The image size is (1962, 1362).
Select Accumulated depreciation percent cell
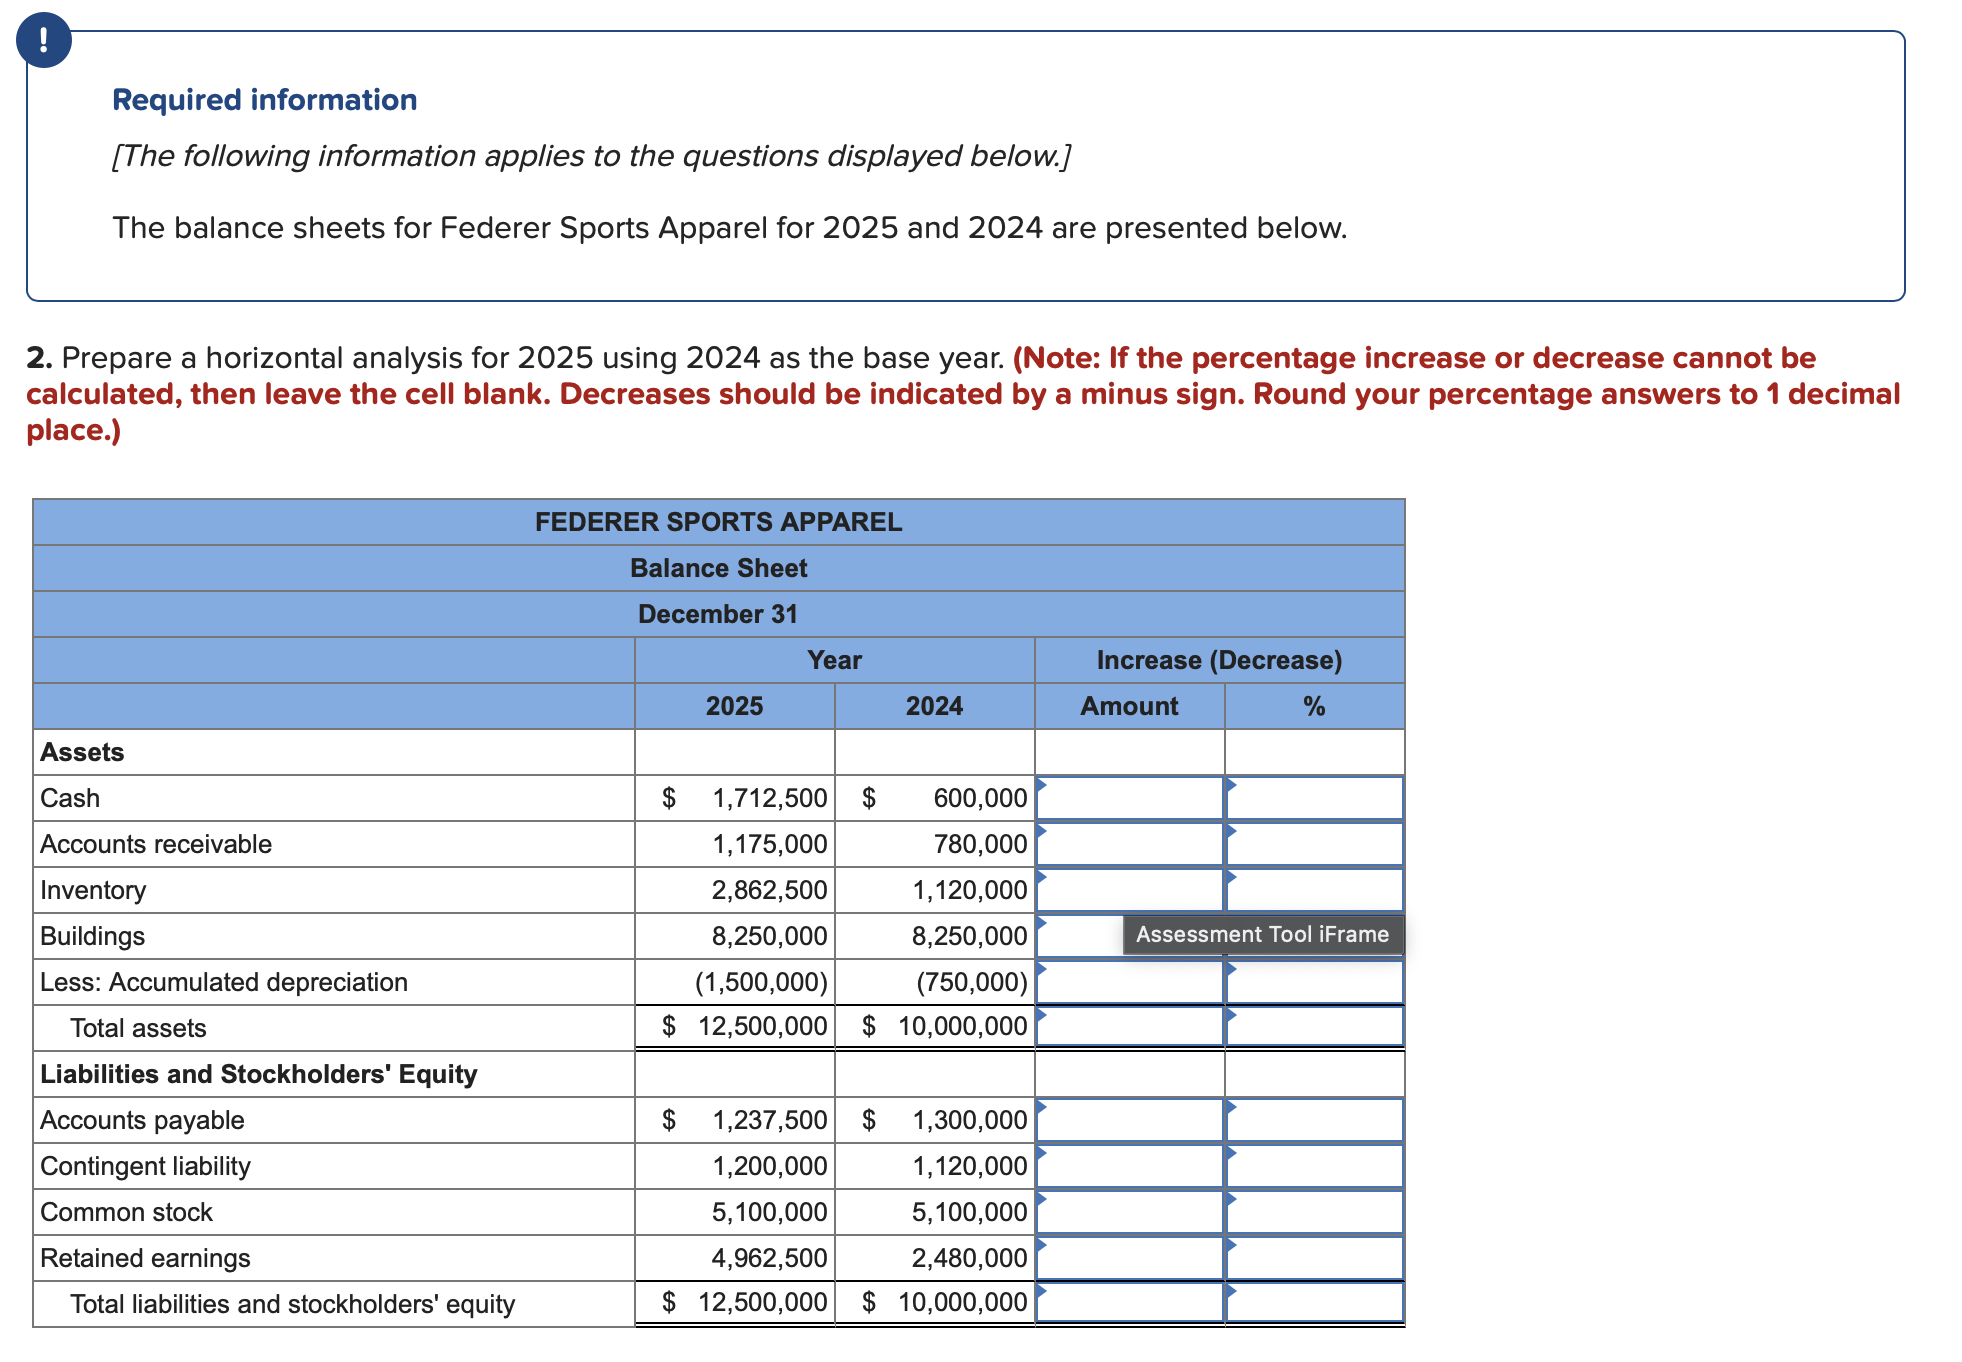(1314, 982)
